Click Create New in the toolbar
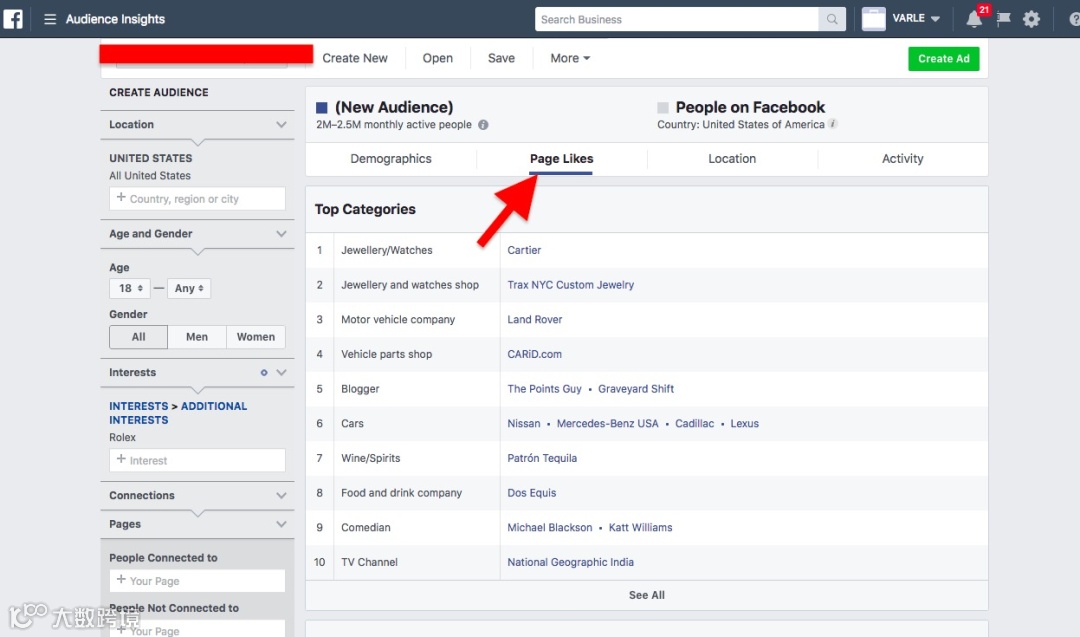The width and height of the screenshot is (1080, 637). 355,59
